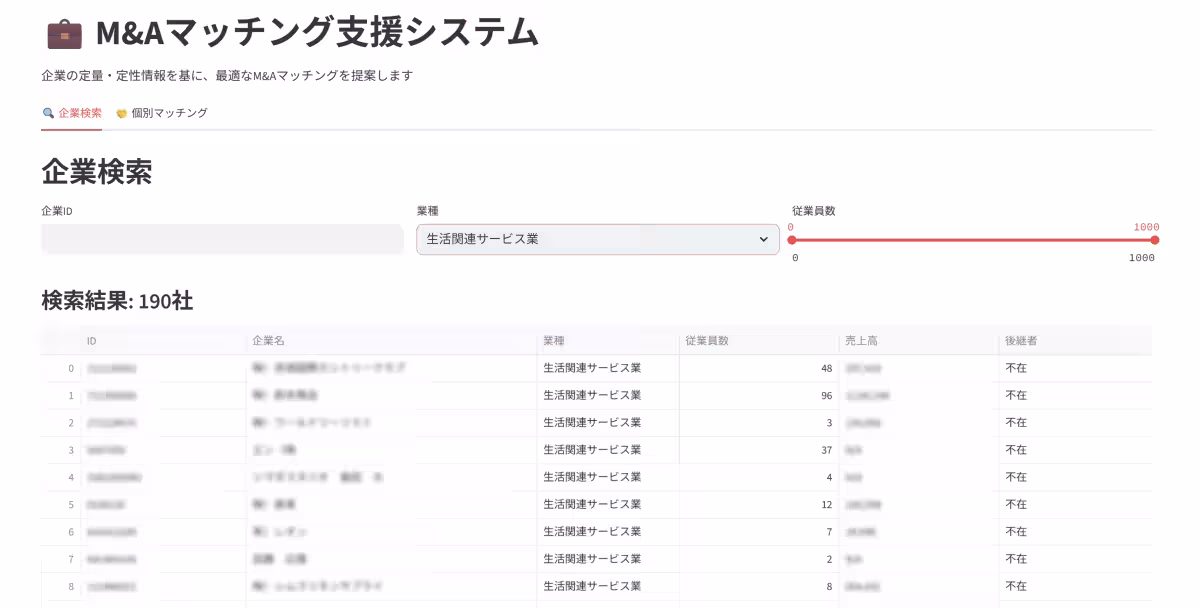Click the chevron on the 業種 combo box

(x=765, y=239)
